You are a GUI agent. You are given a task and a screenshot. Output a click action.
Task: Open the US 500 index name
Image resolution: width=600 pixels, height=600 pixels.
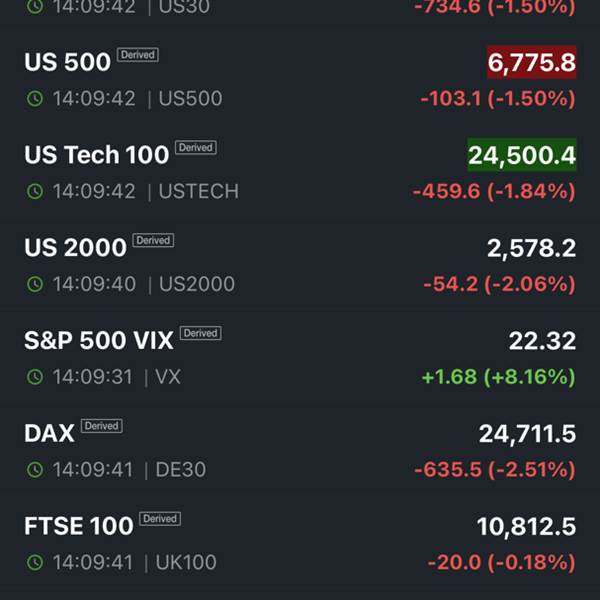pyautogui.click(x=67, y=62)
